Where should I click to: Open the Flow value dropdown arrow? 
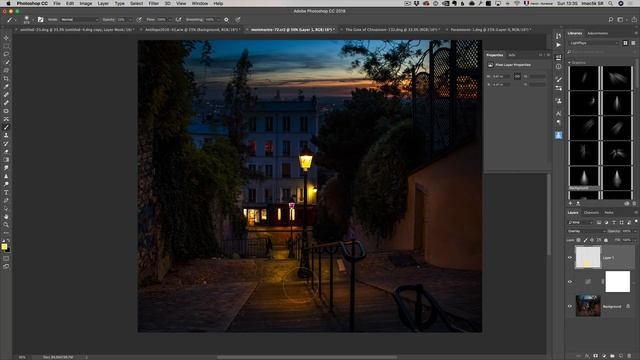click(170, 20)
